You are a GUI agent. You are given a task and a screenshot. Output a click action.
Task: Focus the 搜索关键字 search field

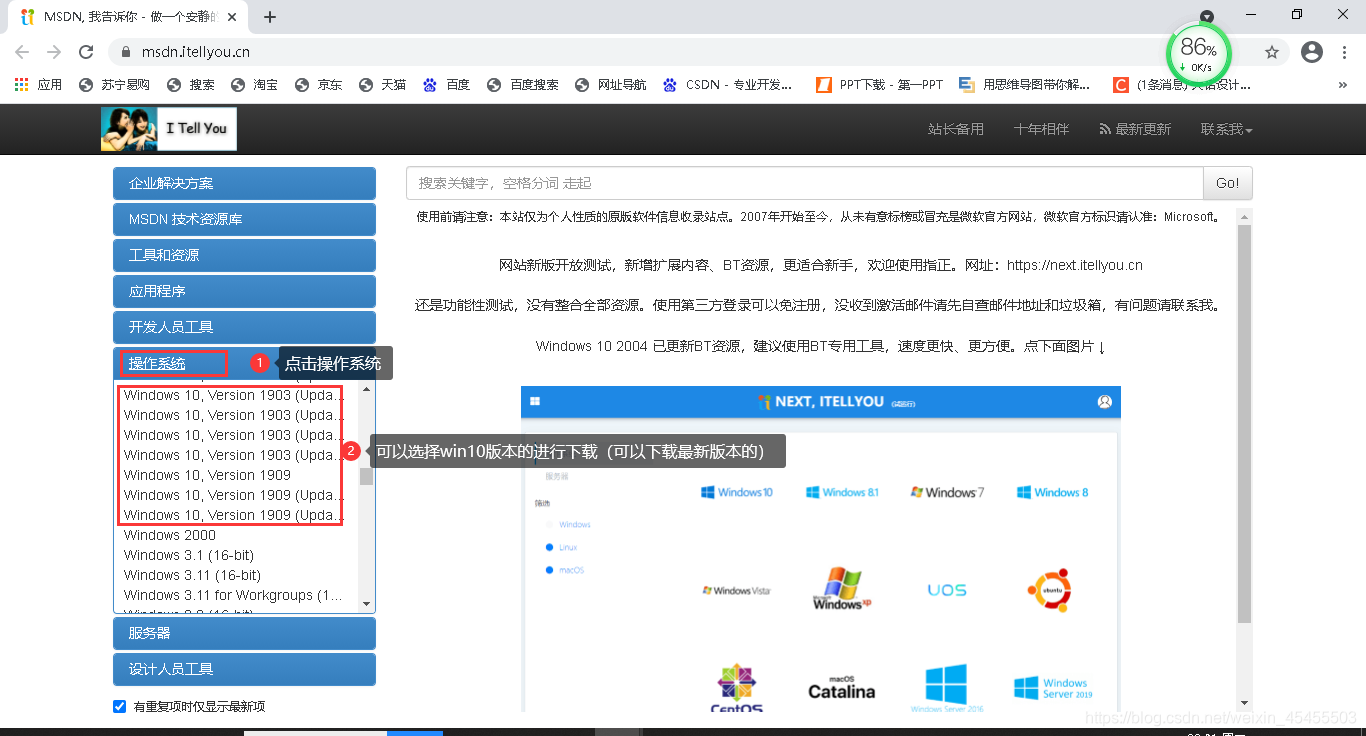pyautogui.click(x=804, y=183)
